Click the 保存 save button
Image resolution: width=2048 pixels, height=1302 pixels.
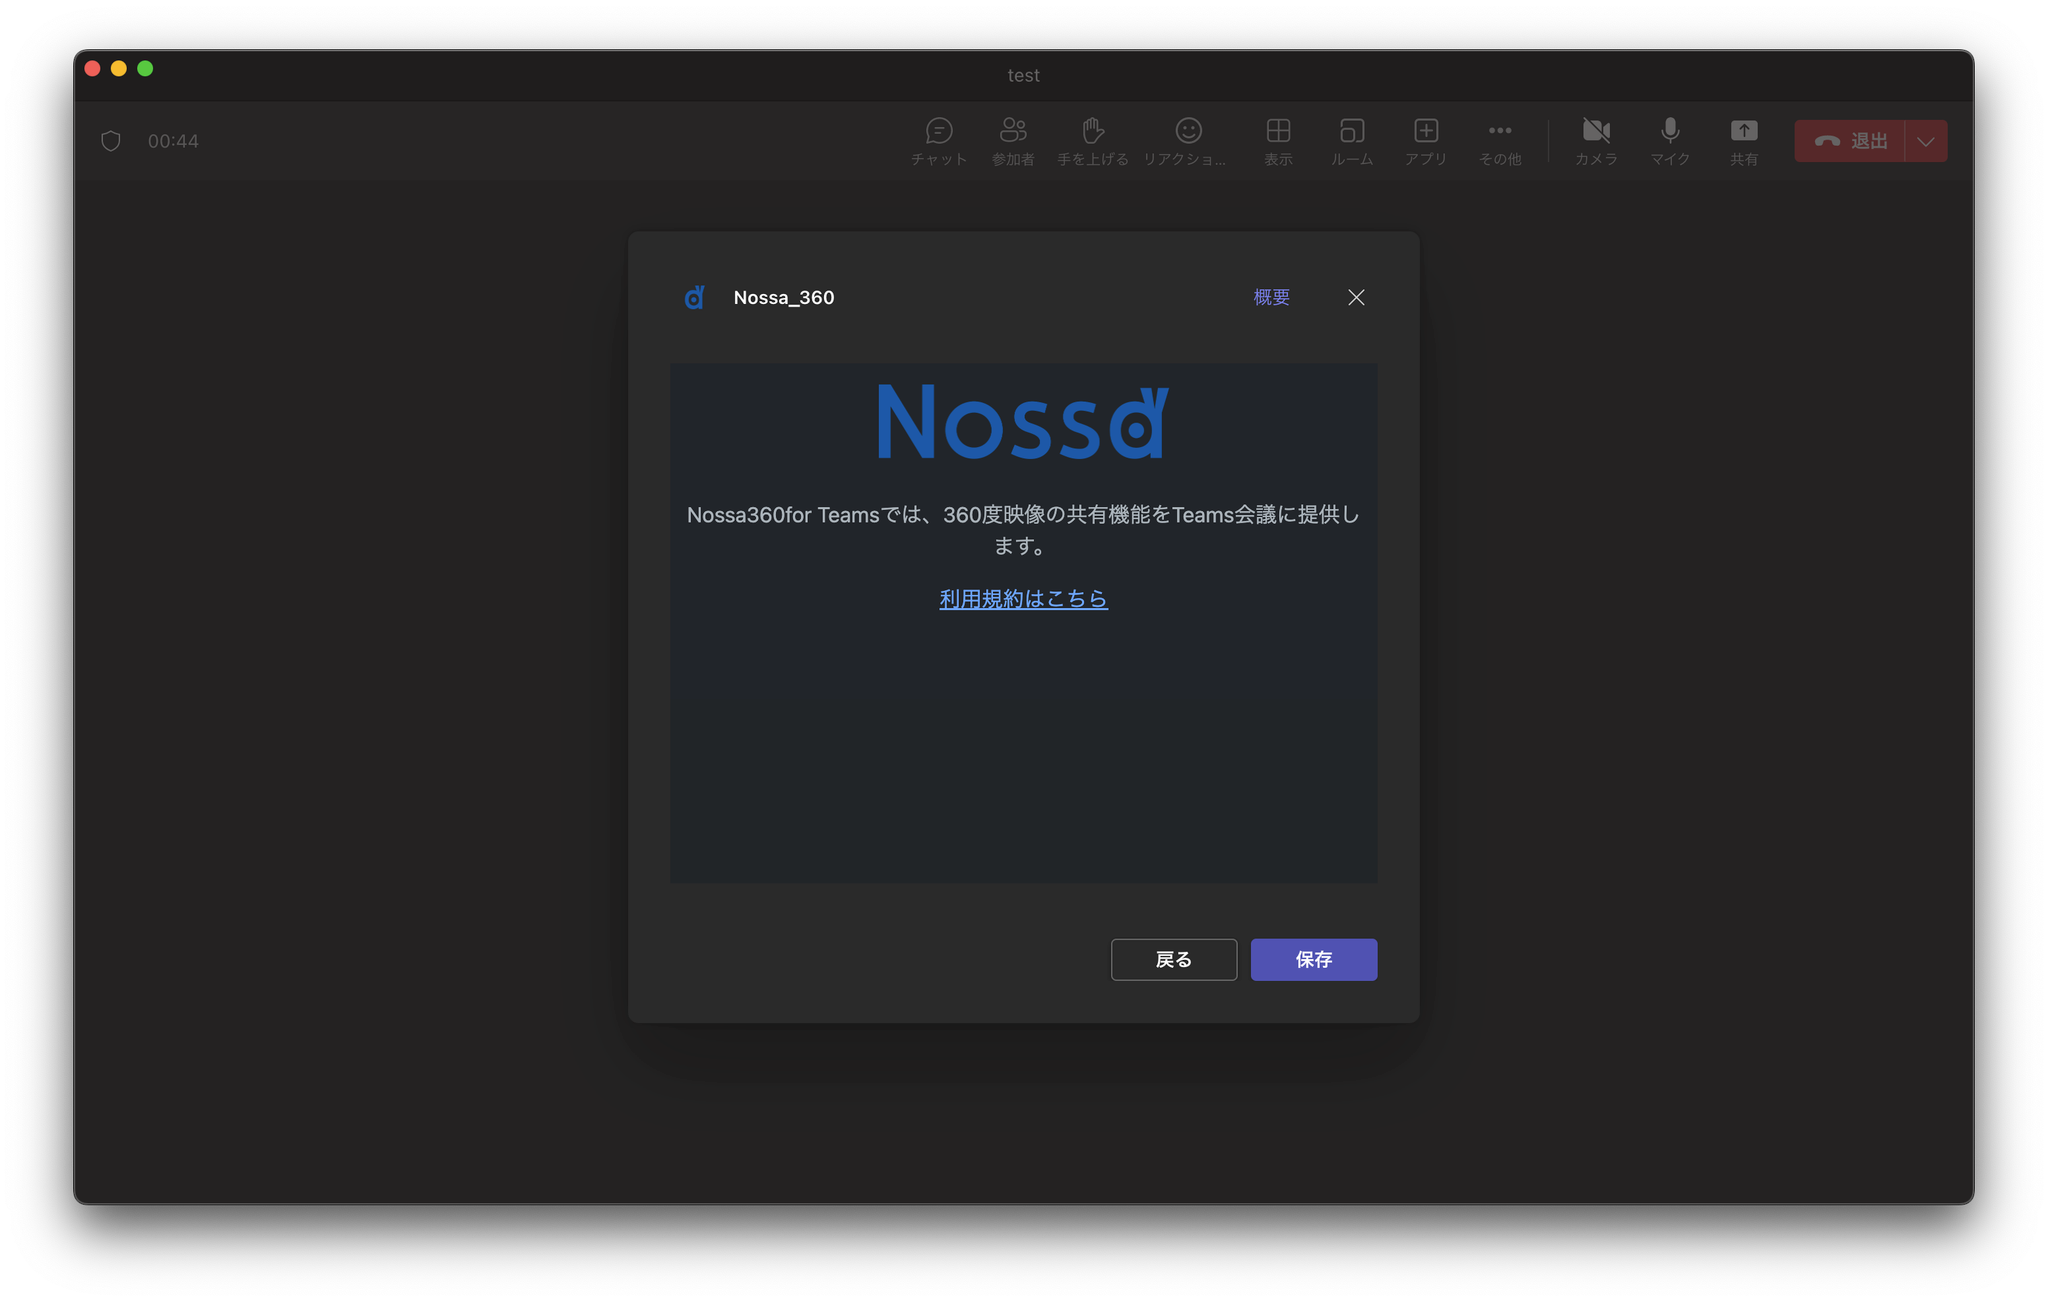click(1313, 959)
